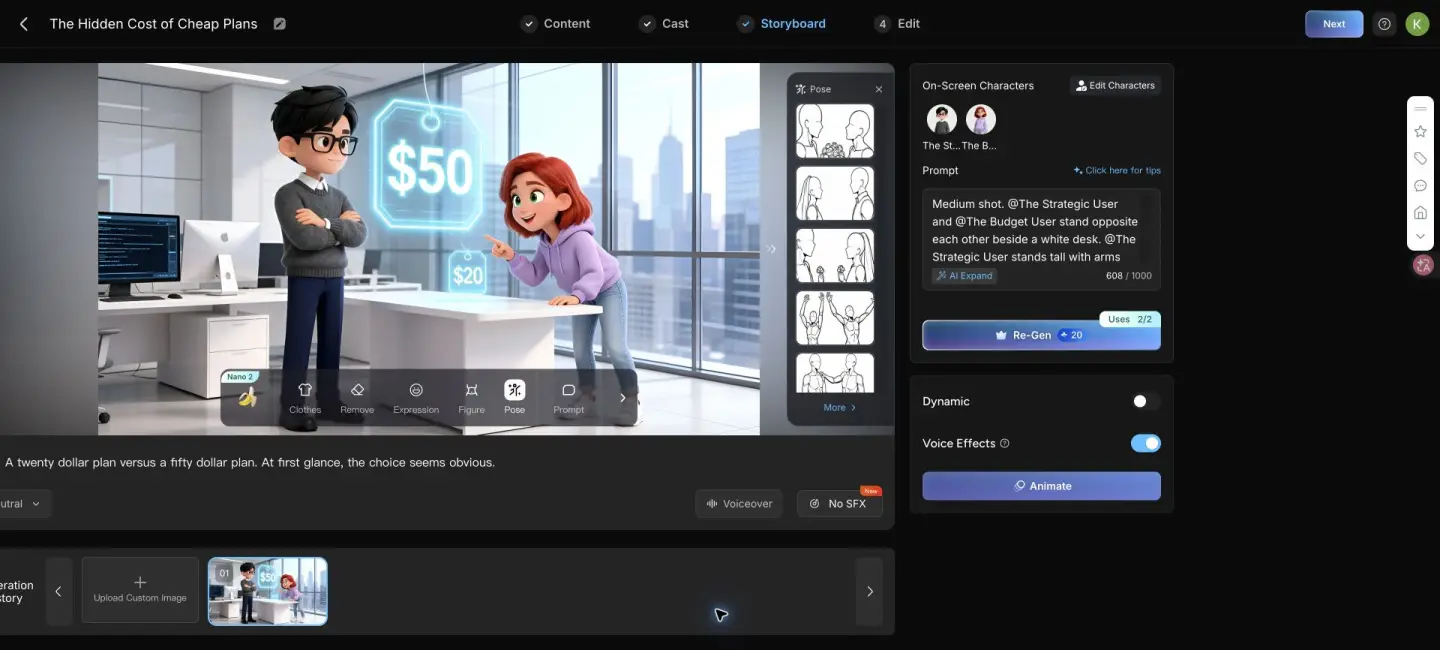Viewport: 1440px width, 650px height.
Task: Click the star icon in side widget
Action: [1420, 131]
